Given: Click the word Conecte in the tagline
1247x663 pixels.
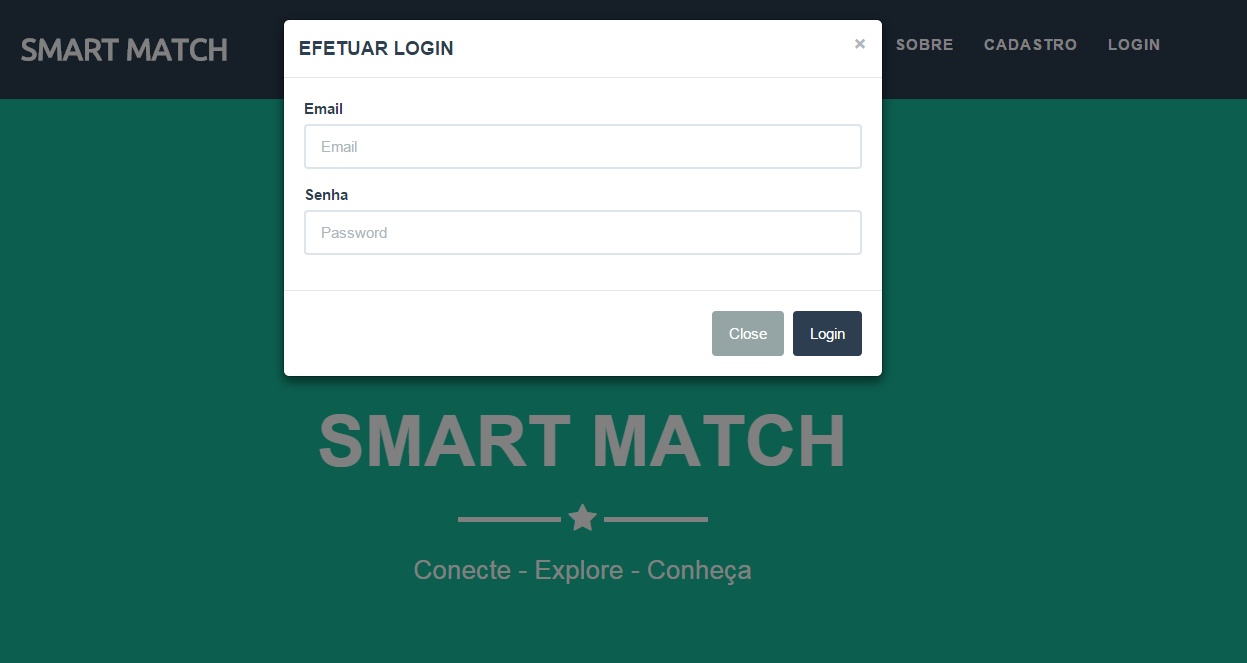Looking at the screenshot, I should (462, 570).
